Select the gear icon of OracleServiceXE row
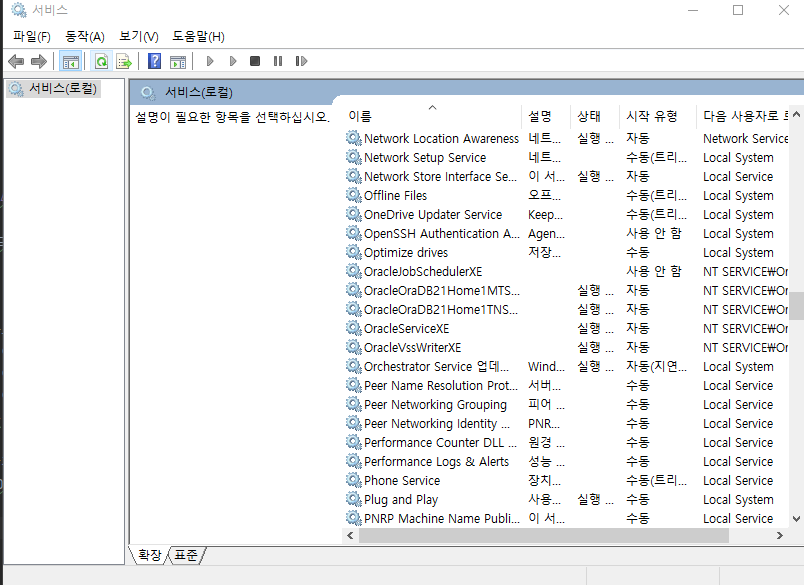The height and width of the screenshot is (585, 804). coord(353,328)
